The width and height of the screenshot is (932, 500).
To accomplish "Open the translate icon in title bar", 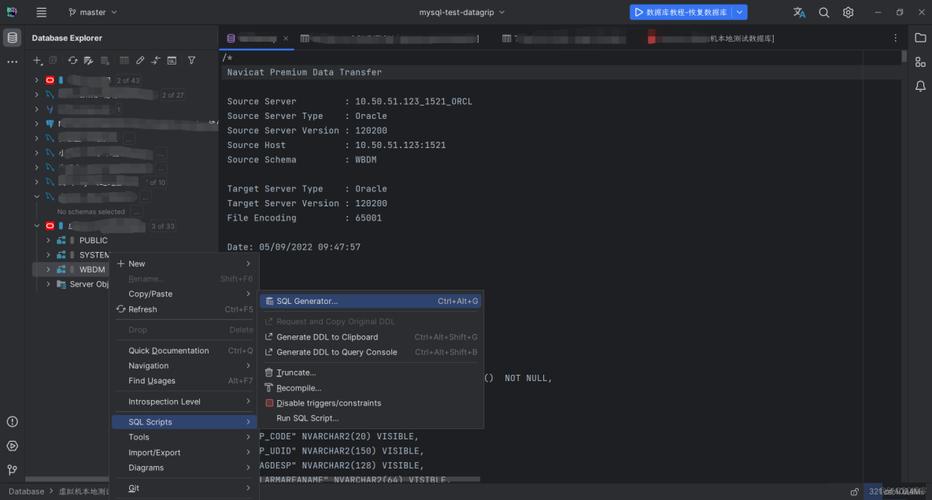I will [x=799, y=13].
